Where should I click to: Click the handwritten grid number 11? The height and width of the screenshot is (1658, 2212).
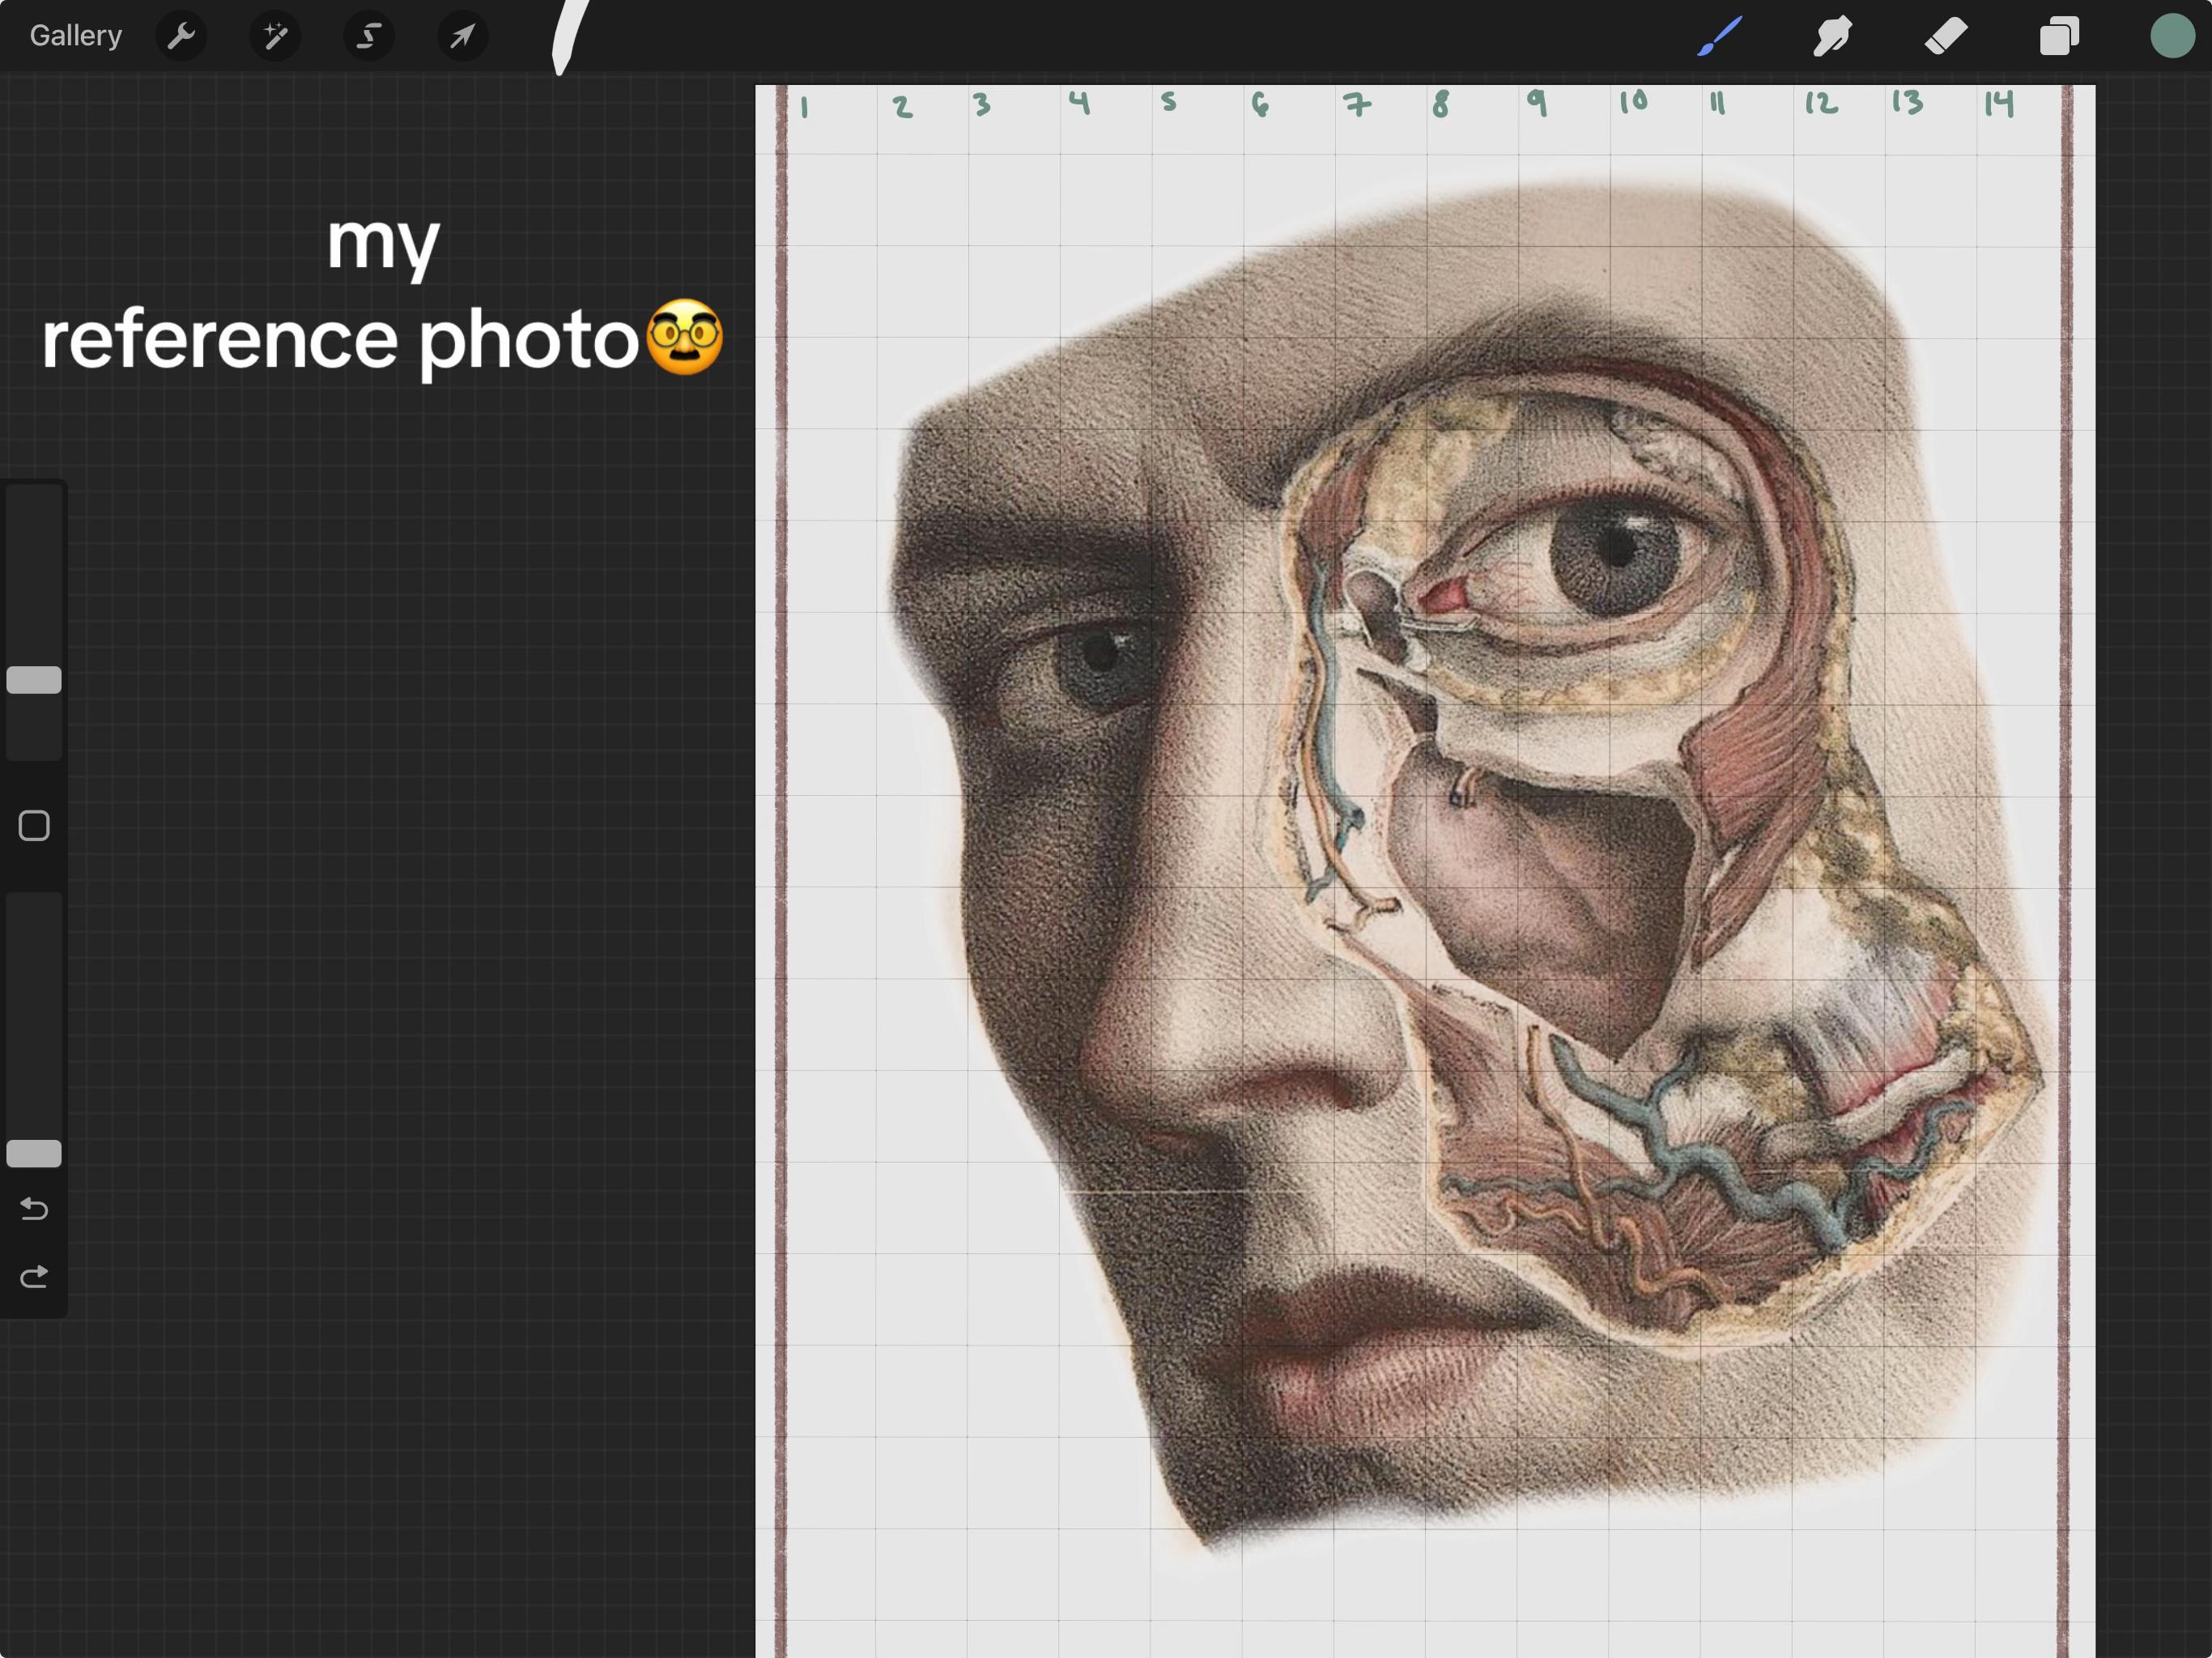click(x=1717, y=103)
